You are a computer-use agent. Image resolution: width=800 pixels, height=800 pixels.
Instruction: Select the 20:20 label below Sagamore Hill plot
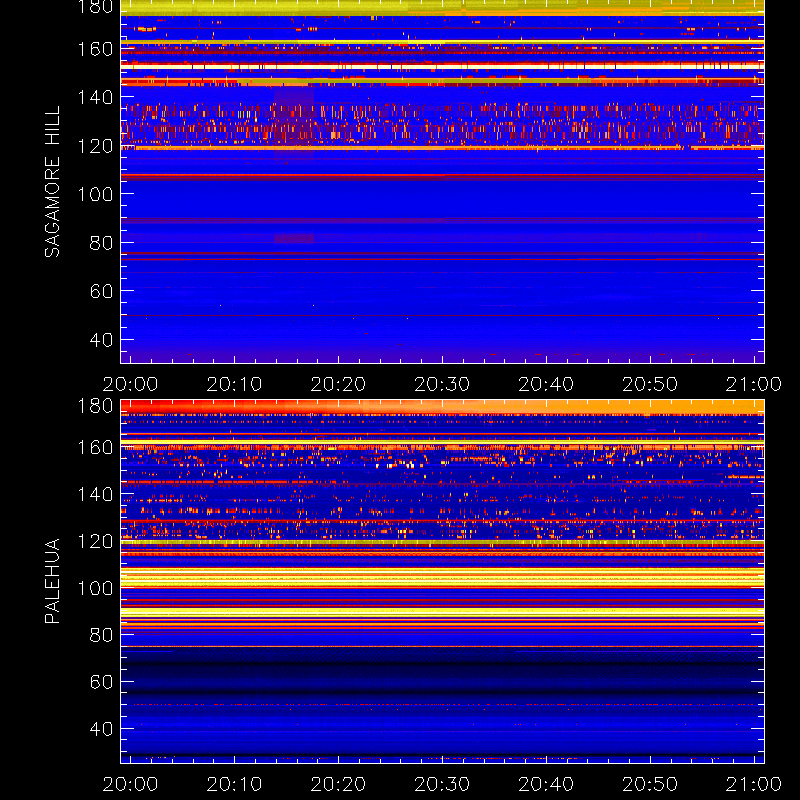[x=338, y=384]
